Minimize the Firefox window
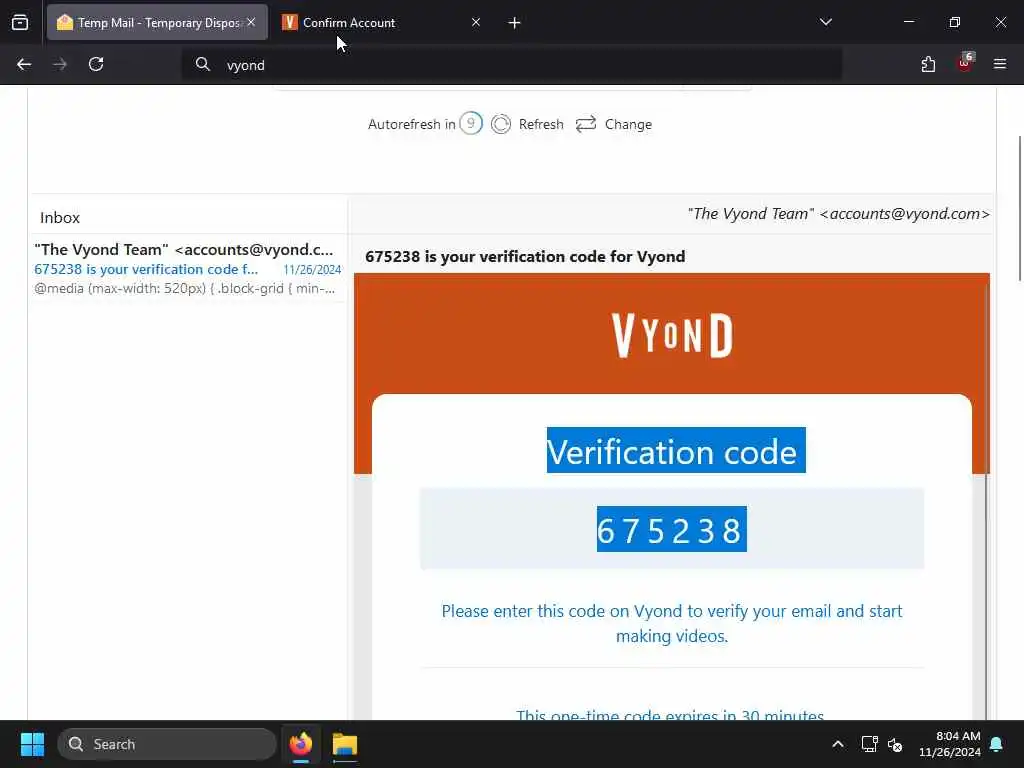1024x768 pixels. 908,22
